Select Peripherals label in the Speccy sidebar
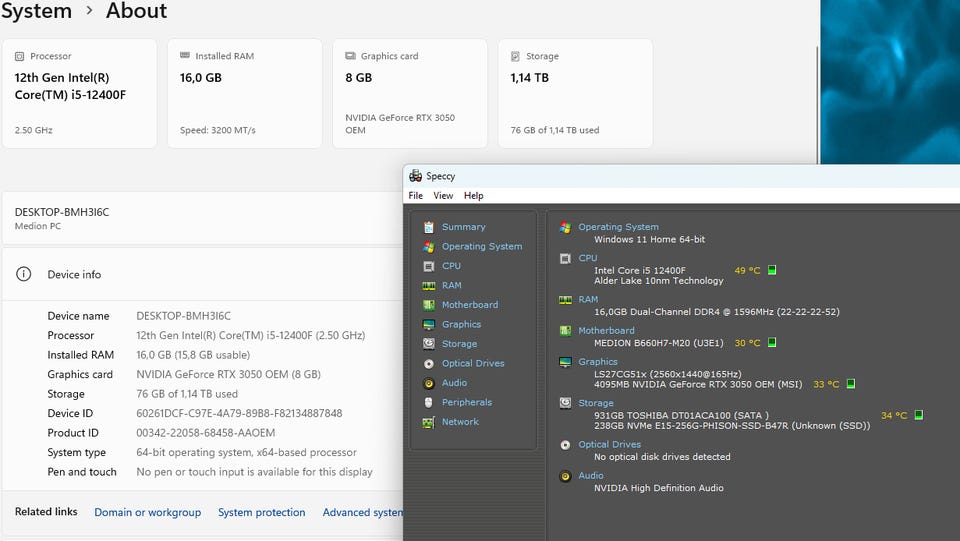 click(467, 403)
